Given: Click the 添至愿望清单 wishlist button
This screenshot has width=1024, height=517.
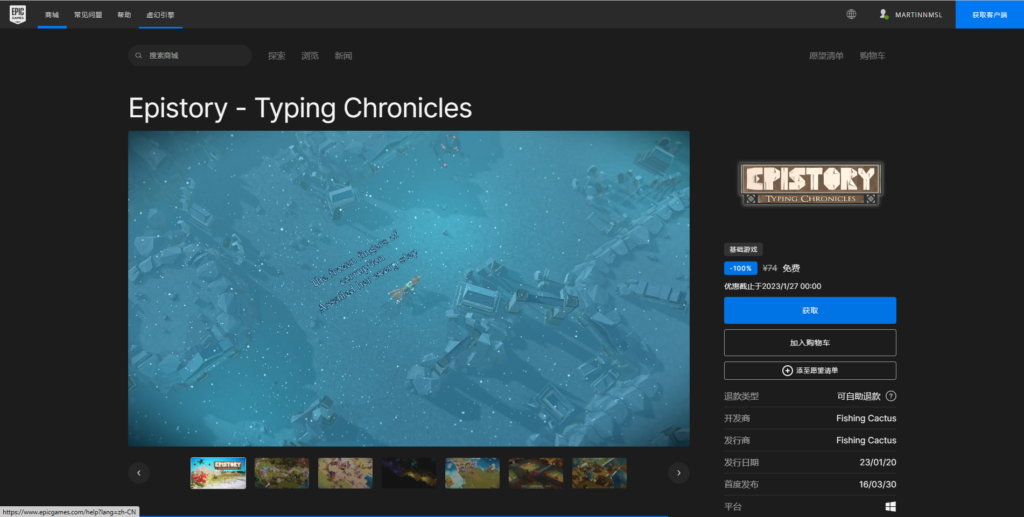Looking at the screenshot, I should (810, 371).
